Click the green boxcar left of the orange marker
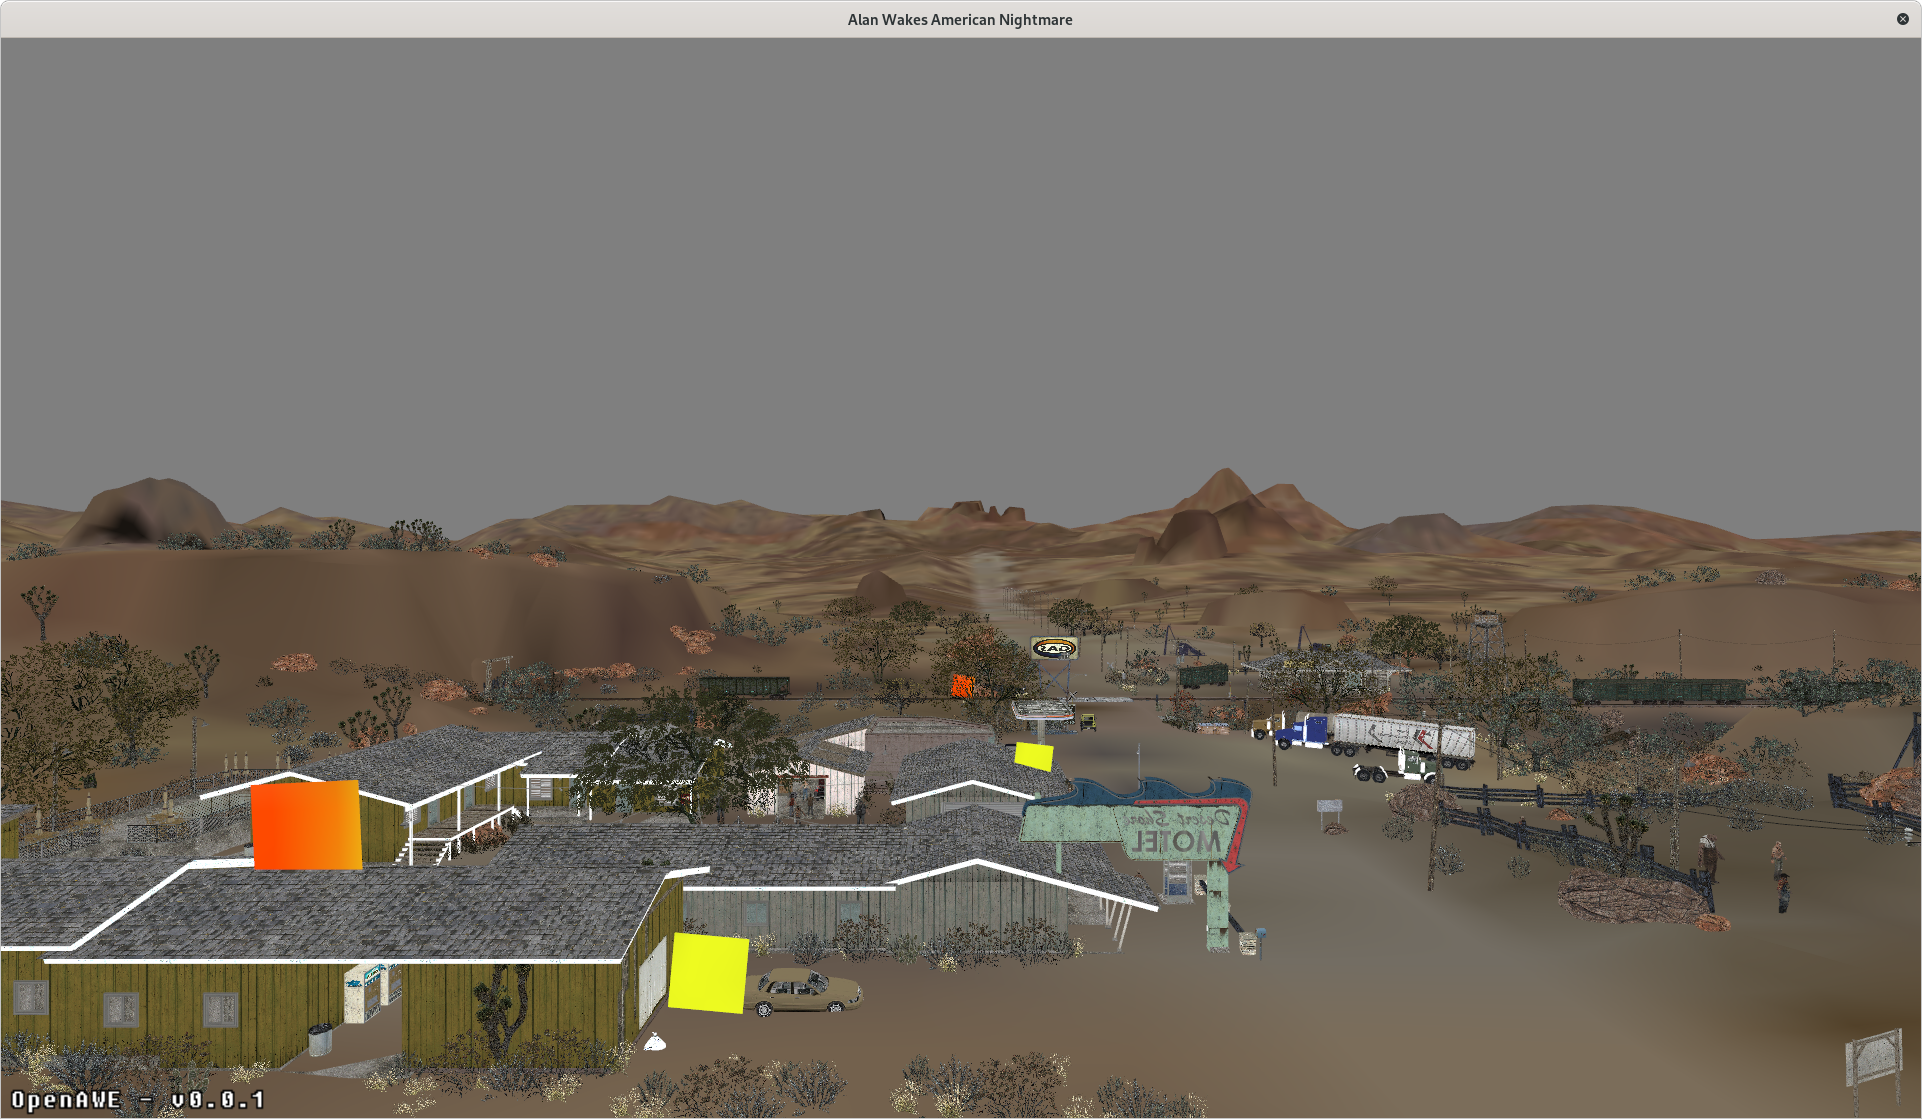Screen dimensions: 1922x1119 [744, 686]
